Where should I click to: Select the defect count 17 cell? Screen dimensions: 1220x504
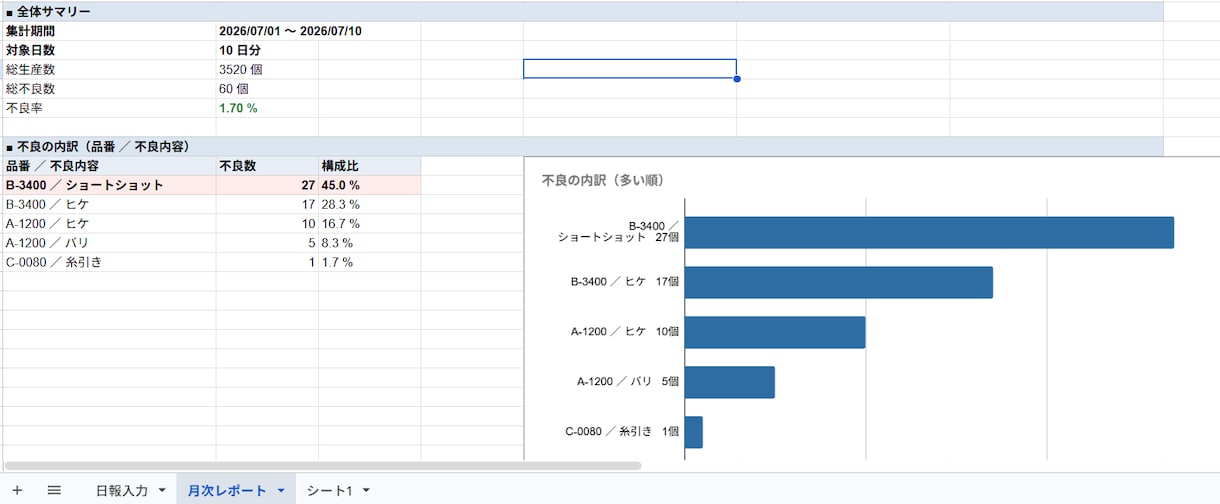[x=267, y=204]
